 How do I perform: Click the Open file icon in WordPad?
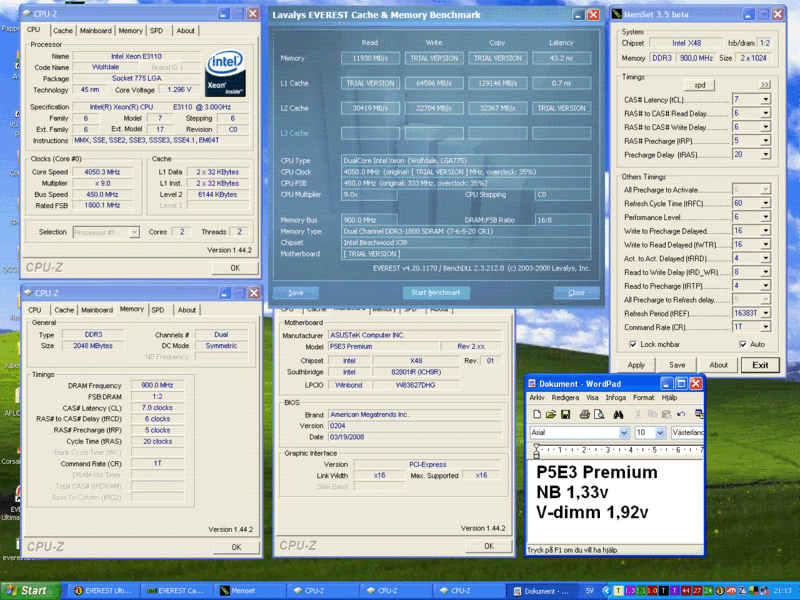[x=552, y=414]
